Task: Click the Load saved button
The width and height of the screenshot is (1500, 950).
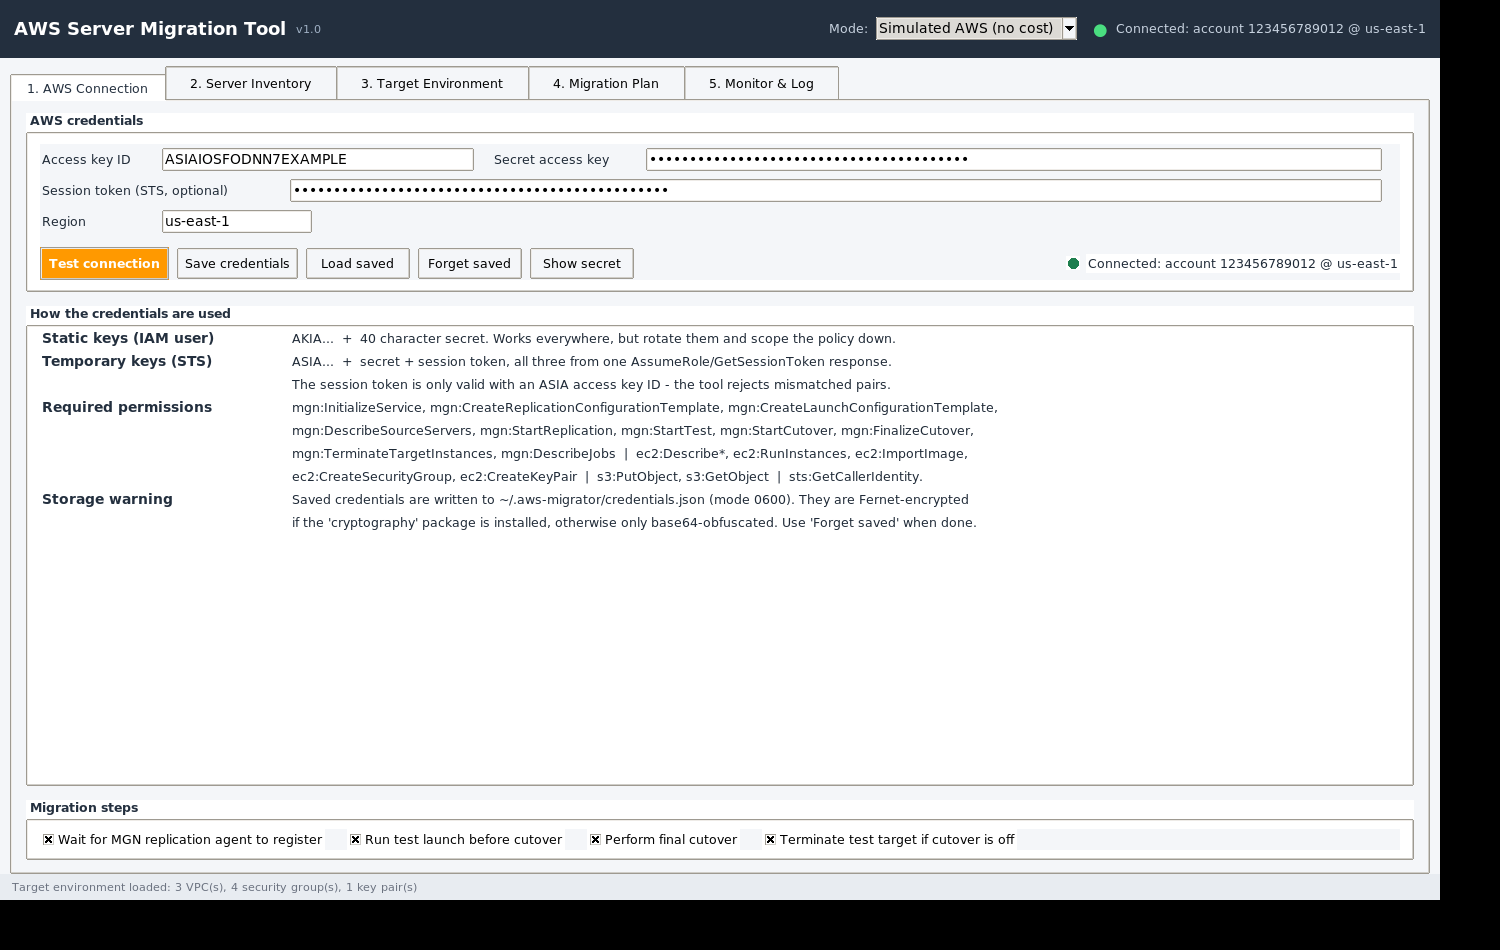Action: point(357,264)
